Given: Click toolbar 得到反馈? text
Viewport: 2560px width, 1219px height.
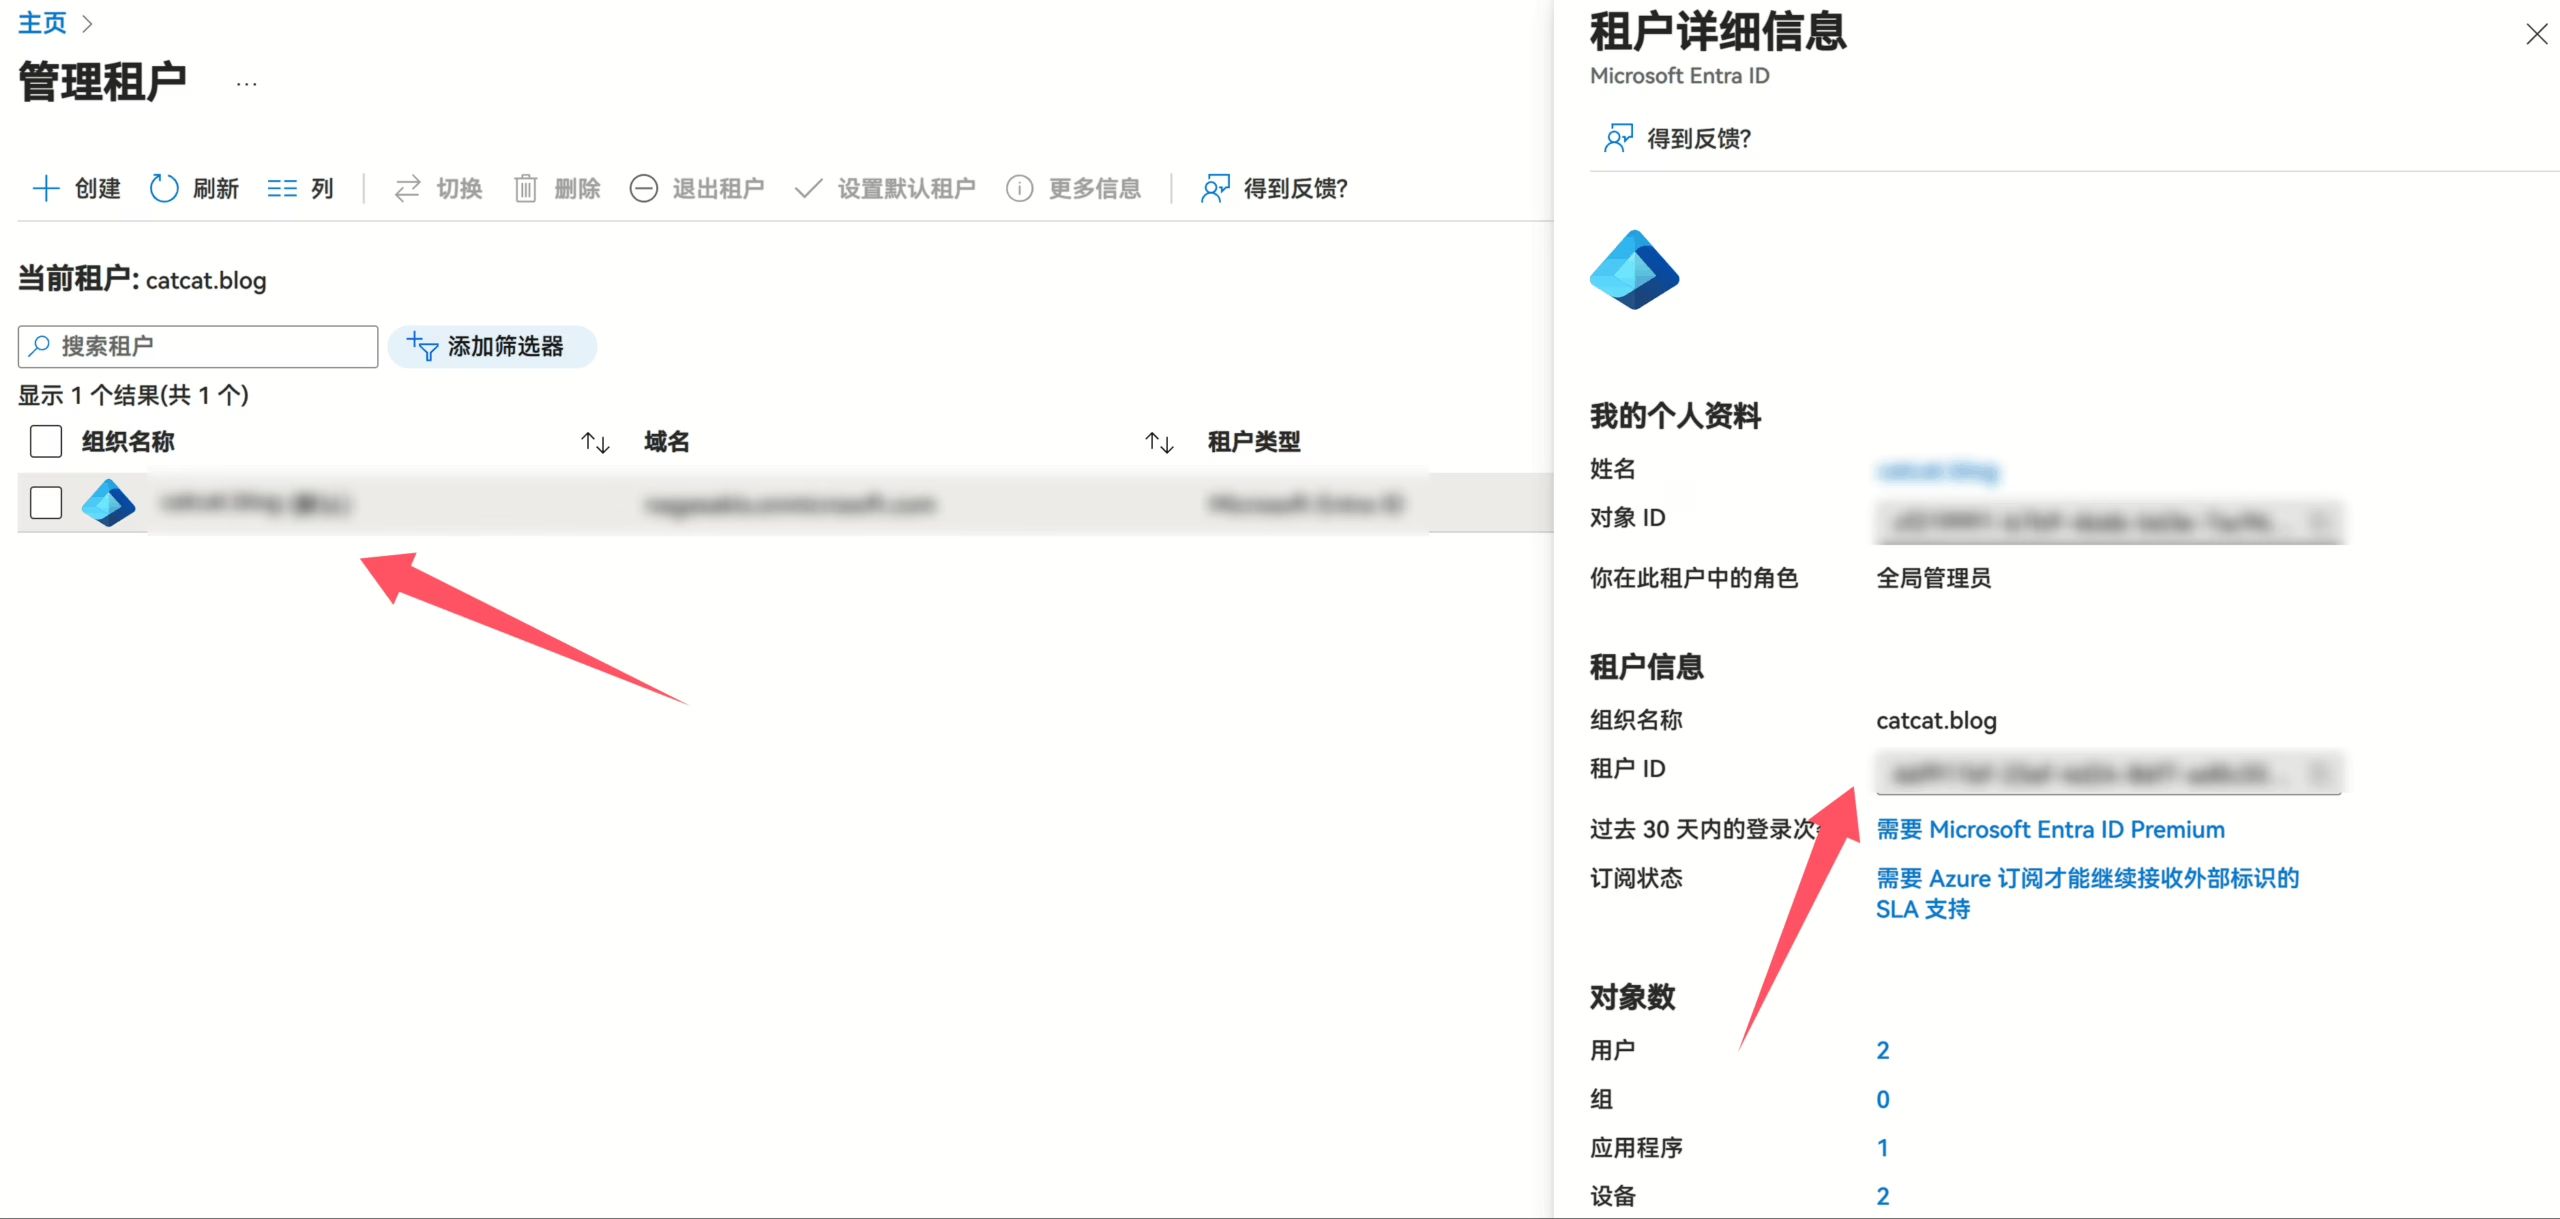Looking at the screenshot, I should tap(1295, 188).
